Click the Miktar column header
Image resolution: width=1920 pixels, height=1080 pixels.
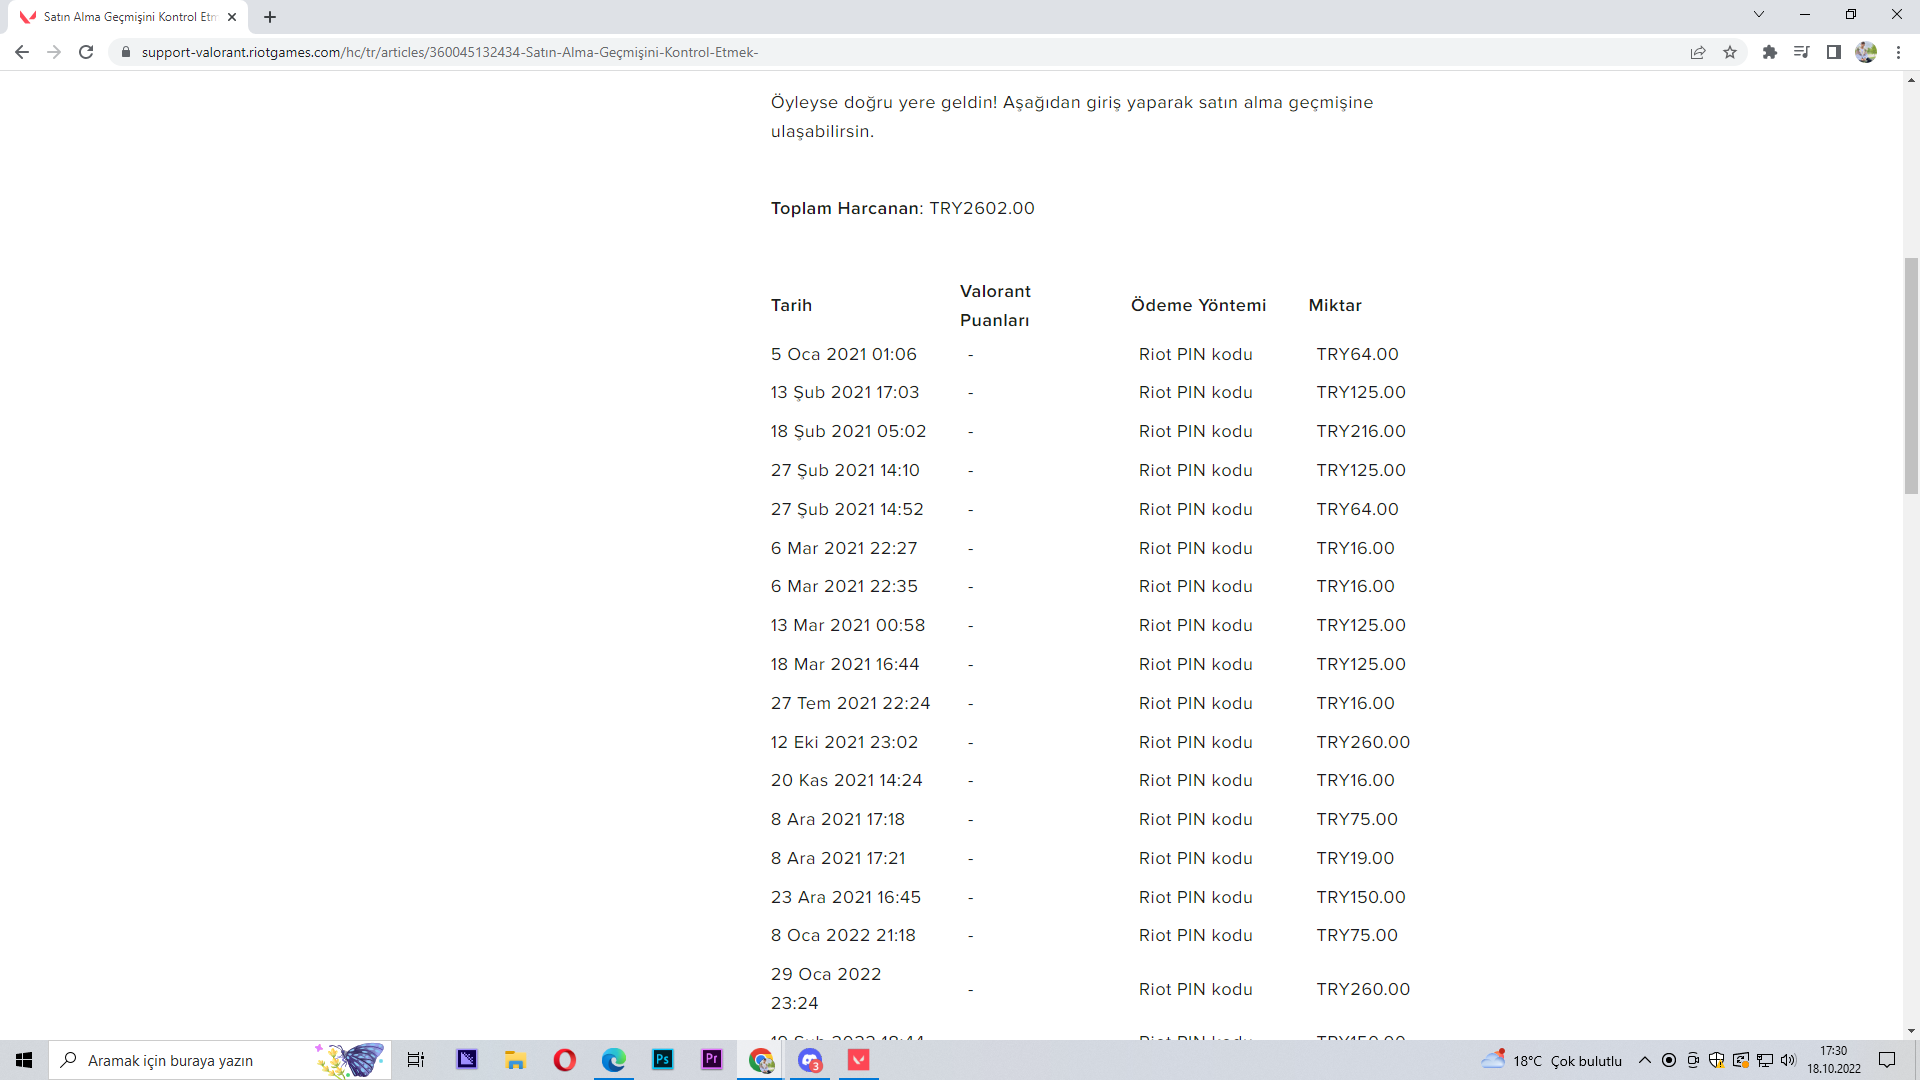tap(1335, 305)
